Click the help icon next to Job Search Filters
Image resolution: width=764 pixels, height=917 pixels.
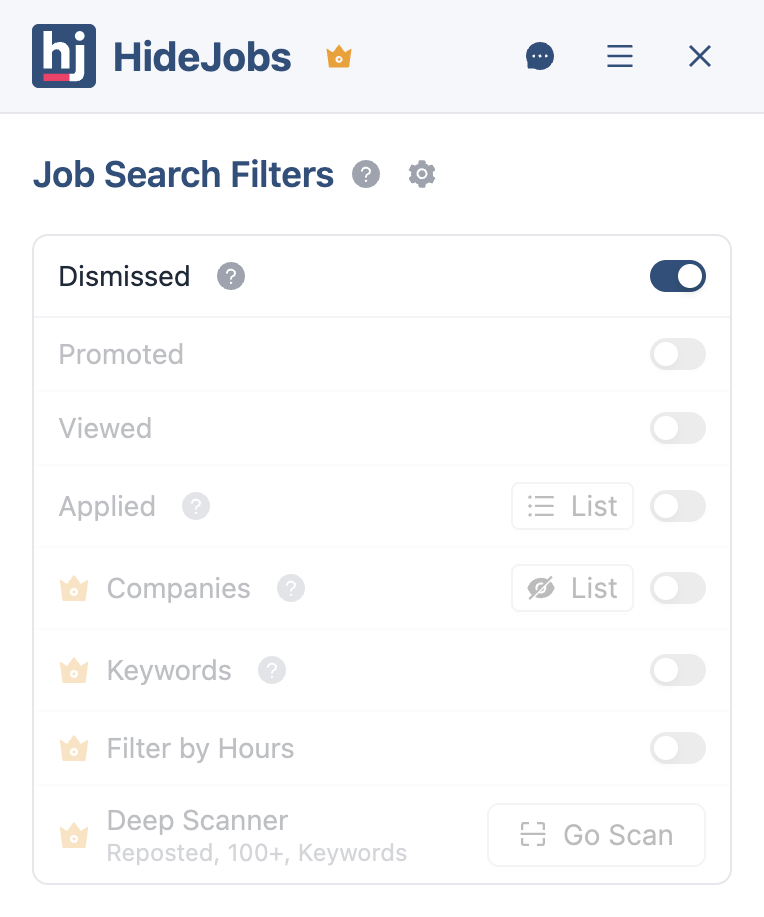pyautogui.click(x=366, y=174)
